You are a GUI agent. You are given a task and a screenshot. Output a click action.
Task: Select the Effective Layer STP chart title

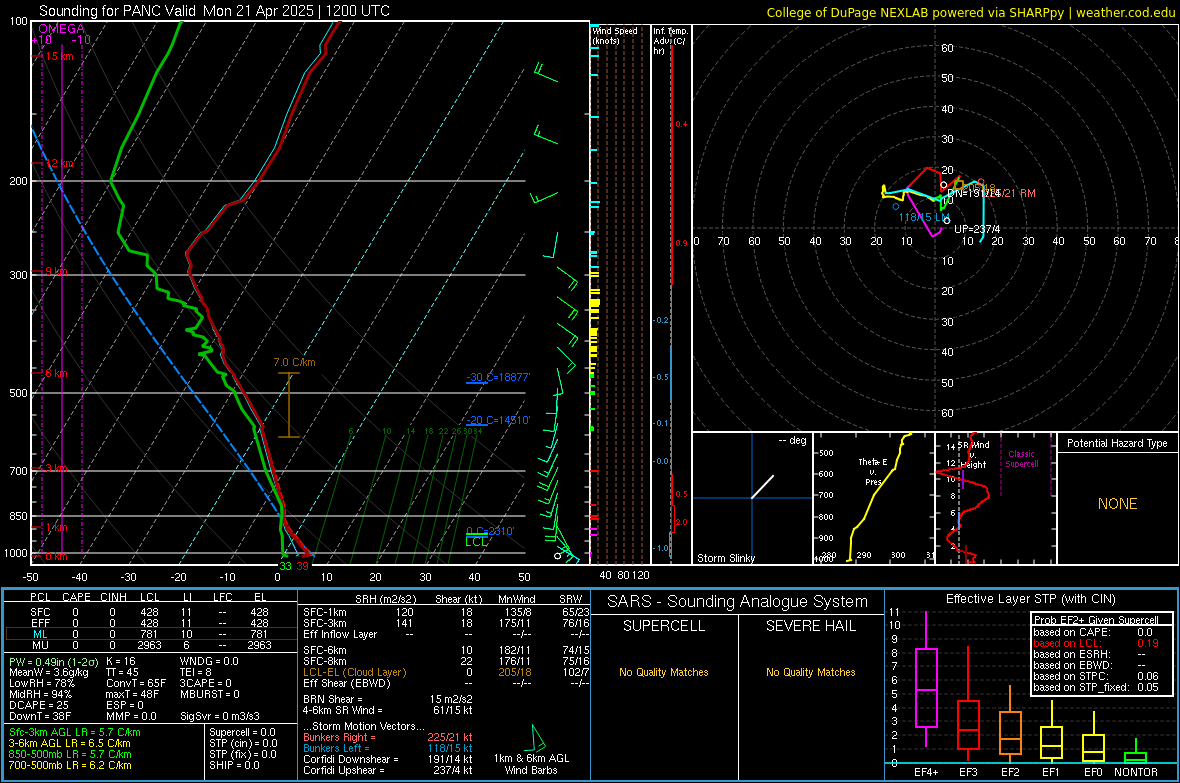[x=1030, y=599]
